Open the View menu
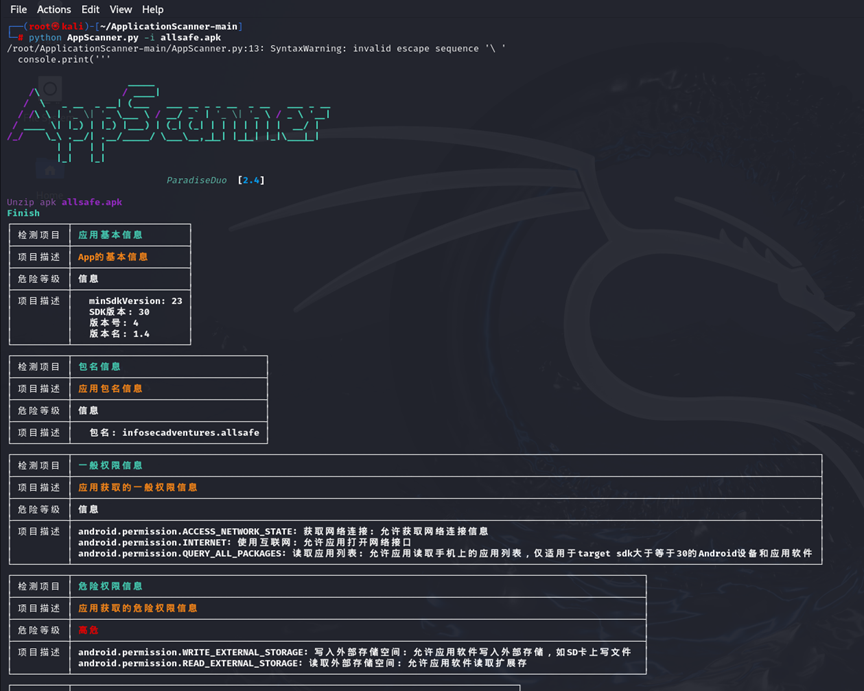Screen dimensions: 864x691 121,9
